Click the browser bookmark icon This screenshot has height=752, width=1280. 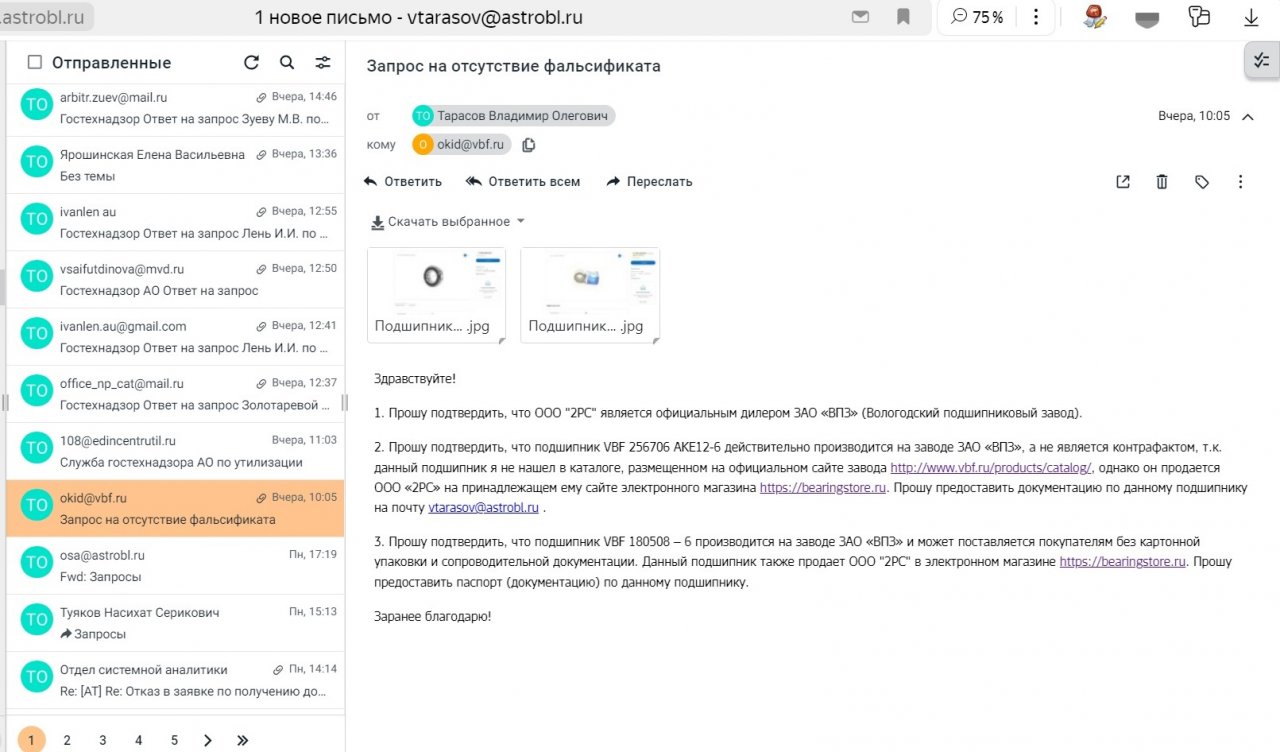pyautogui.click(x=903, y=17)
